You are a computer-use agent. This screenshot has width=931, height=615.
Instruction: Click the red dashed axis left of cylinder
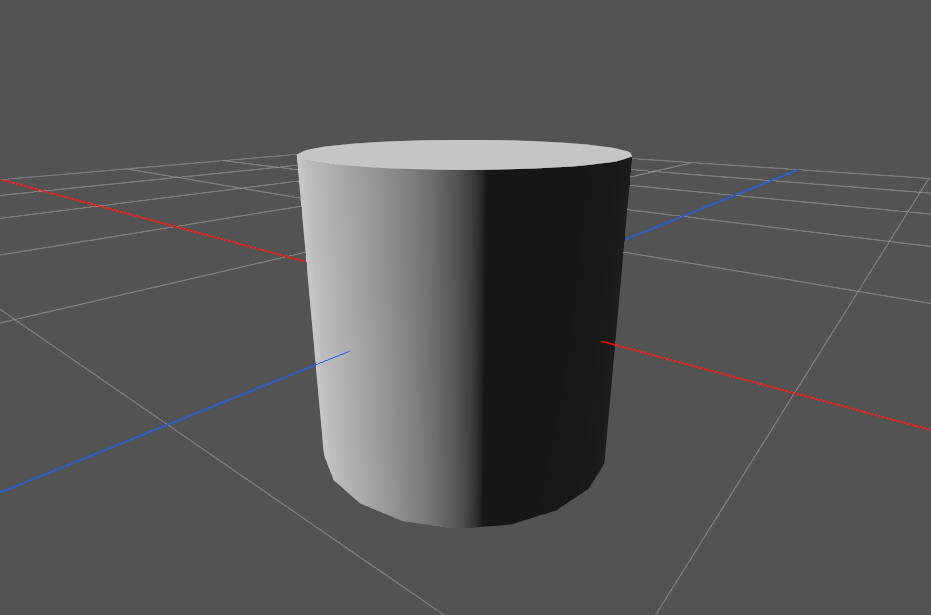pyautogui.click(x=150, y=218)
